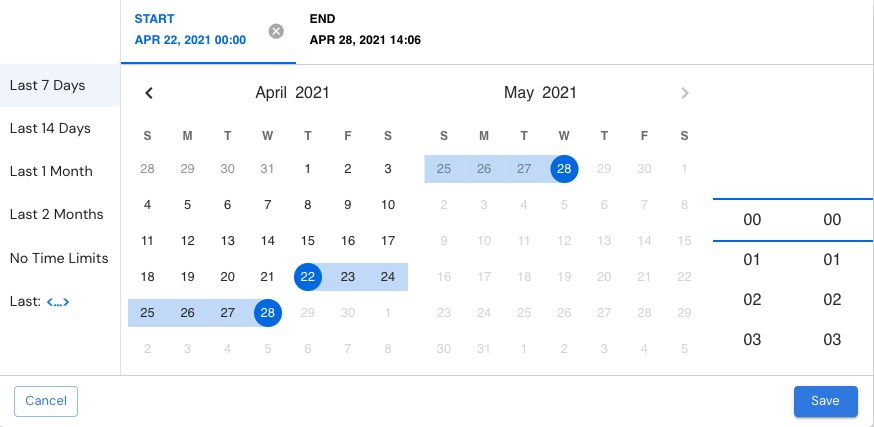Select Last 2 Months preset
The width and height of the screenshot is (874, 427).
[60, 214]
